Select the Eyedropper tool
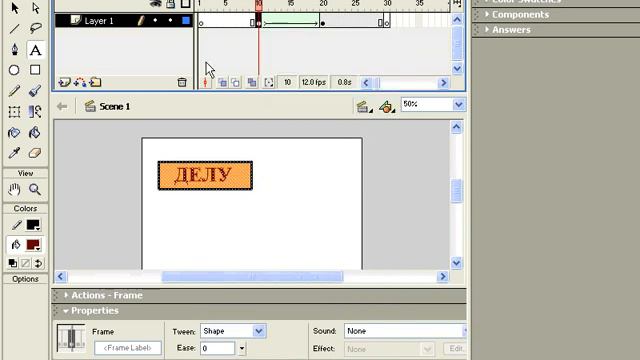The width and height of the screenshot is (640, 360). coord(15,153)
